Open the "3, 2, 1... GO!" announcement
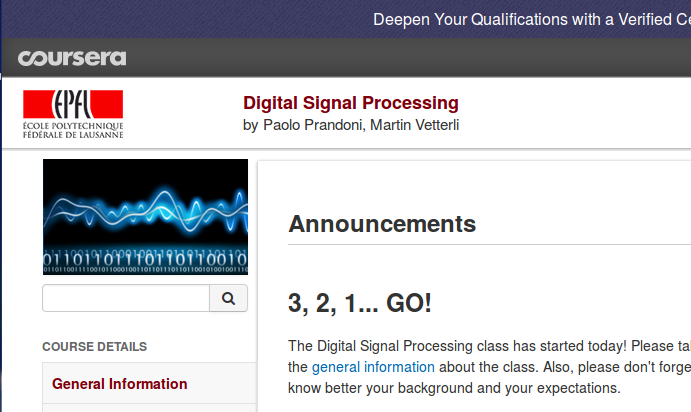This screenshot has height=412, width=691. coord(360,303)
